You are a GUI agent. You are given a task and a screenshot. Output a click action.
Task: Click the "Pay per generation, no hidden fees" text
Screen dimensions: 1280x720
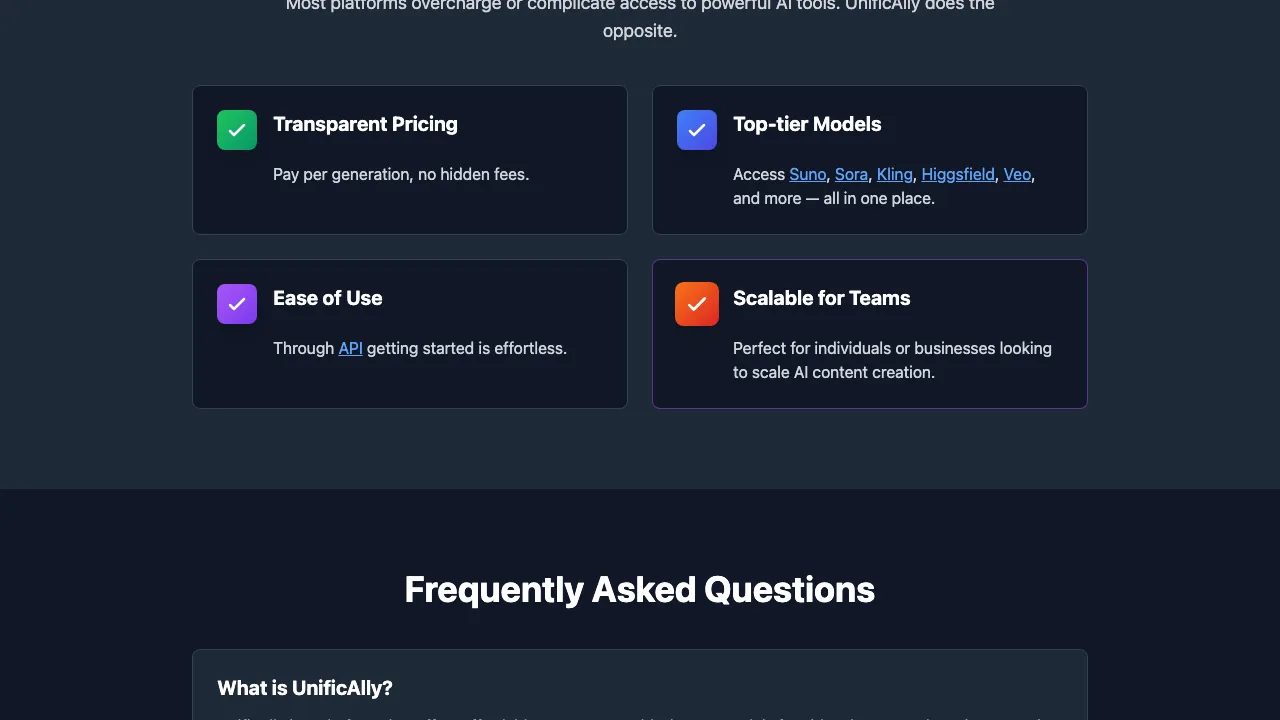tap(401, 174)
